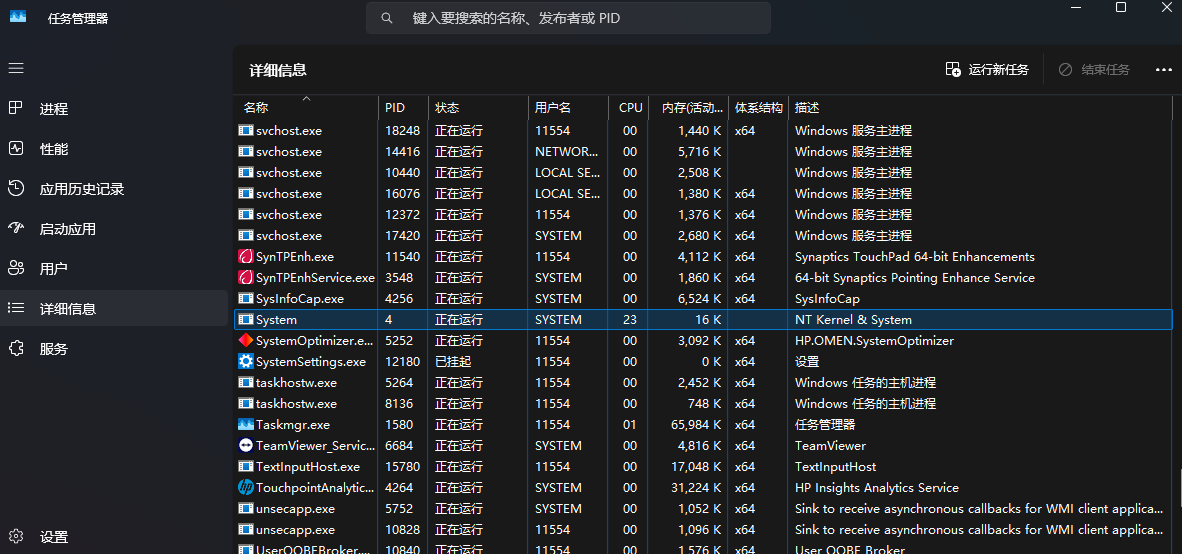Screen dimensions: 1182x554
Task: Click the search input field
Action: pyautogui.click(x=568, y=18)
